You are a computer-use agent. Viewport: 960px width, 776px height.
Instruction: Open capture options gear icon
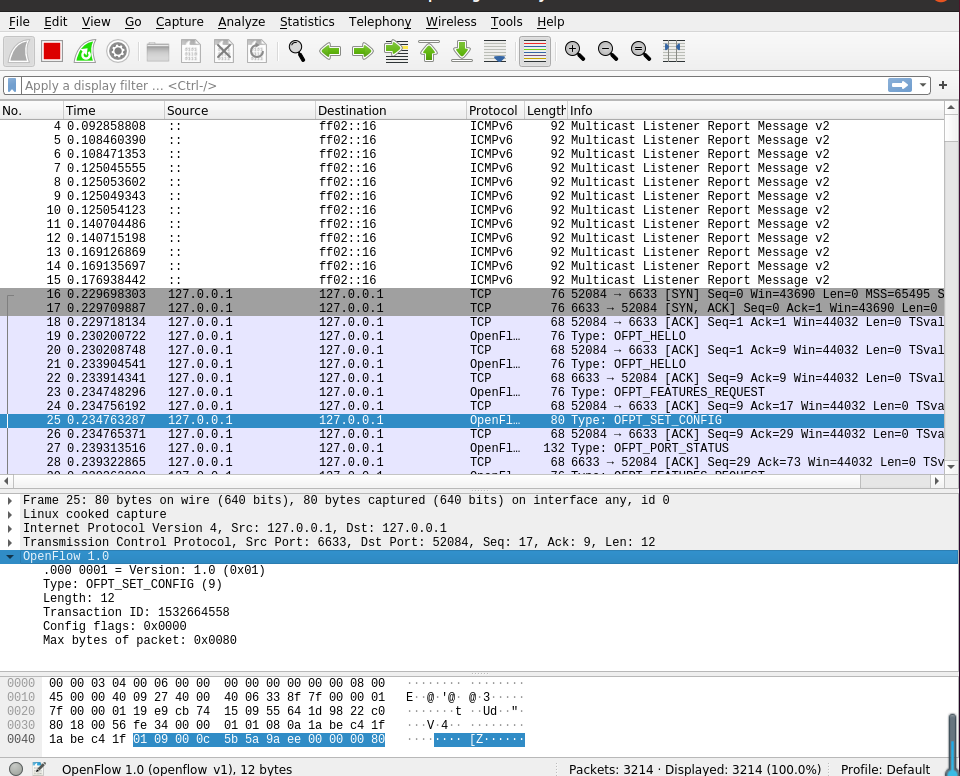[118, 51]
